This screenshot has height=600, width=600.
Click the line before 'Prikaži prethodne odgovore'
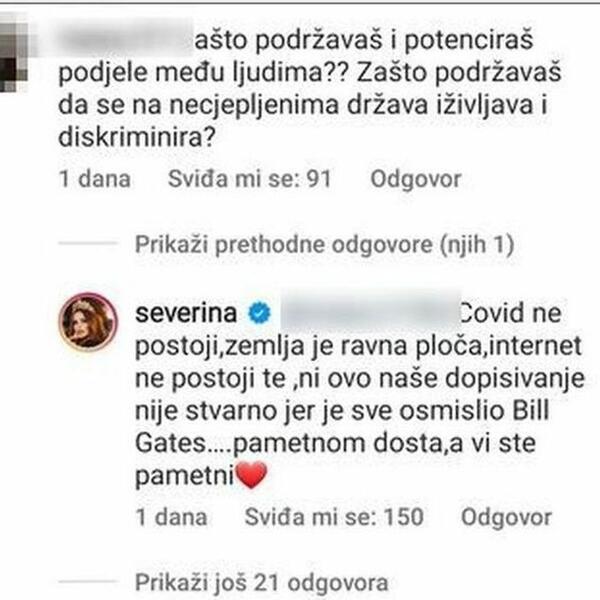pyautogui.click(x=88, y=243)
